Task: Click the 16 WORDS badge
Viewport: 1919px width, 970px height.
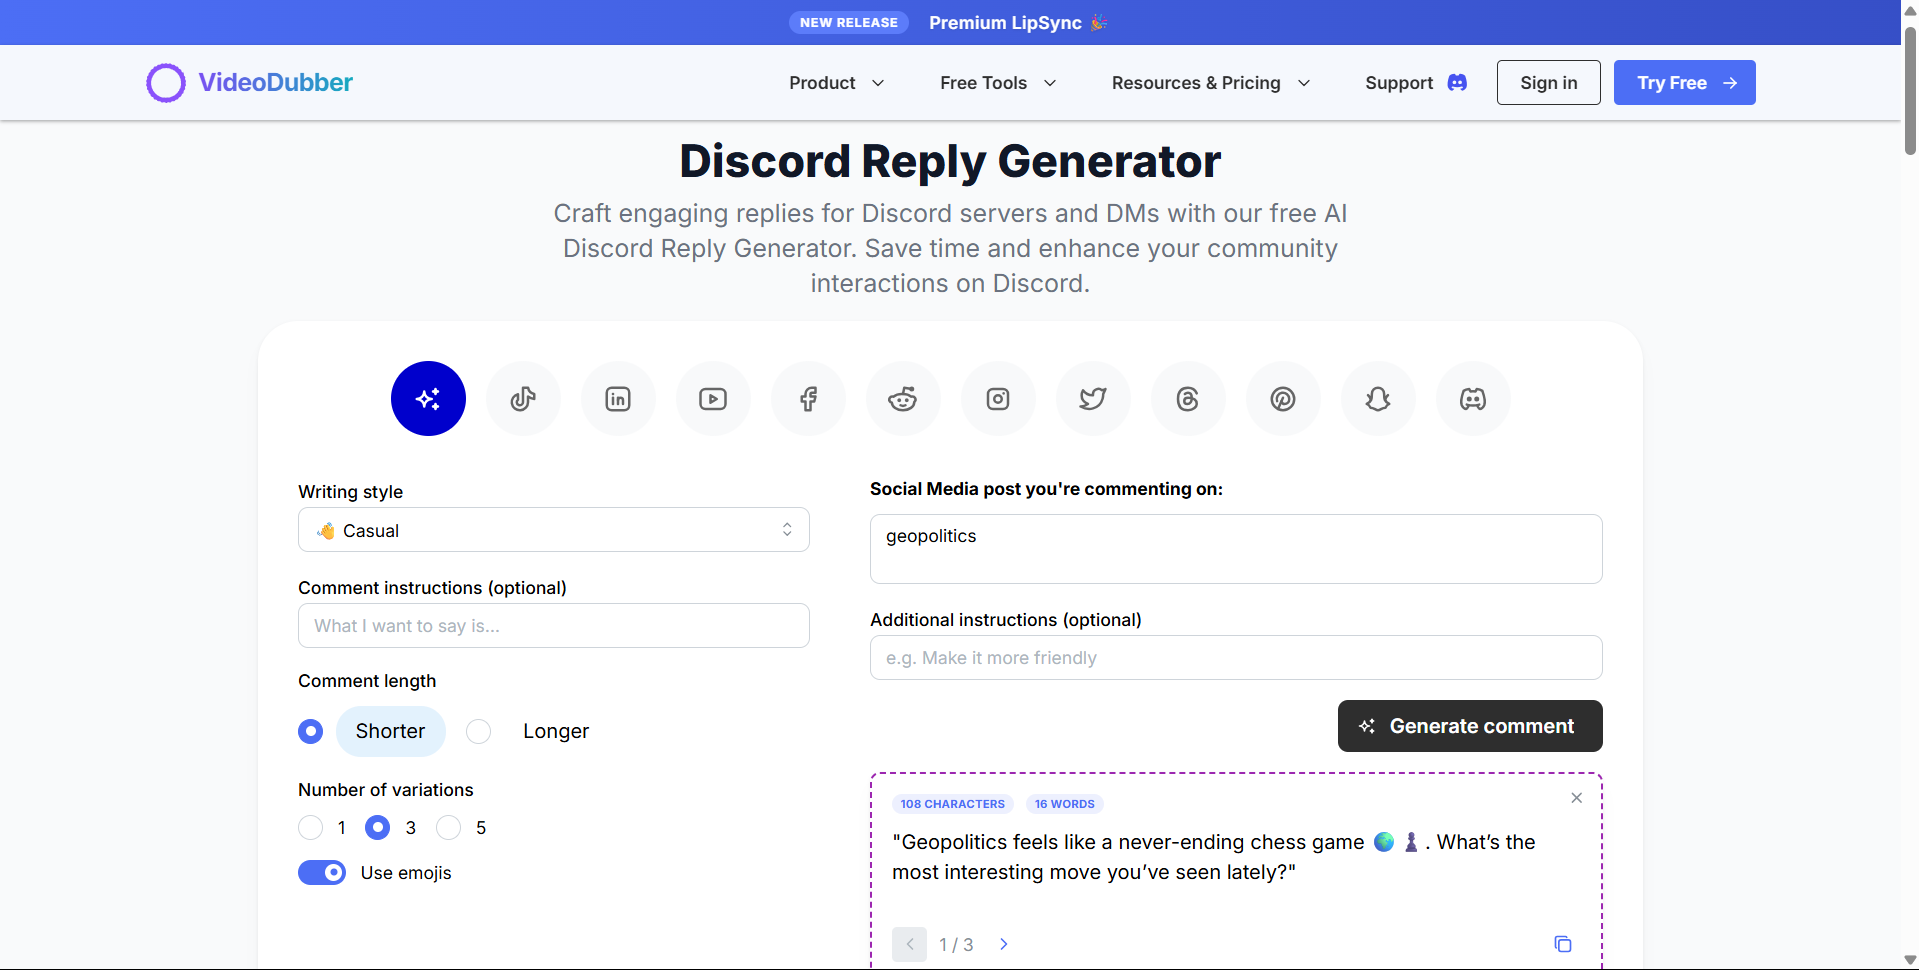Action: point(1064,804)
